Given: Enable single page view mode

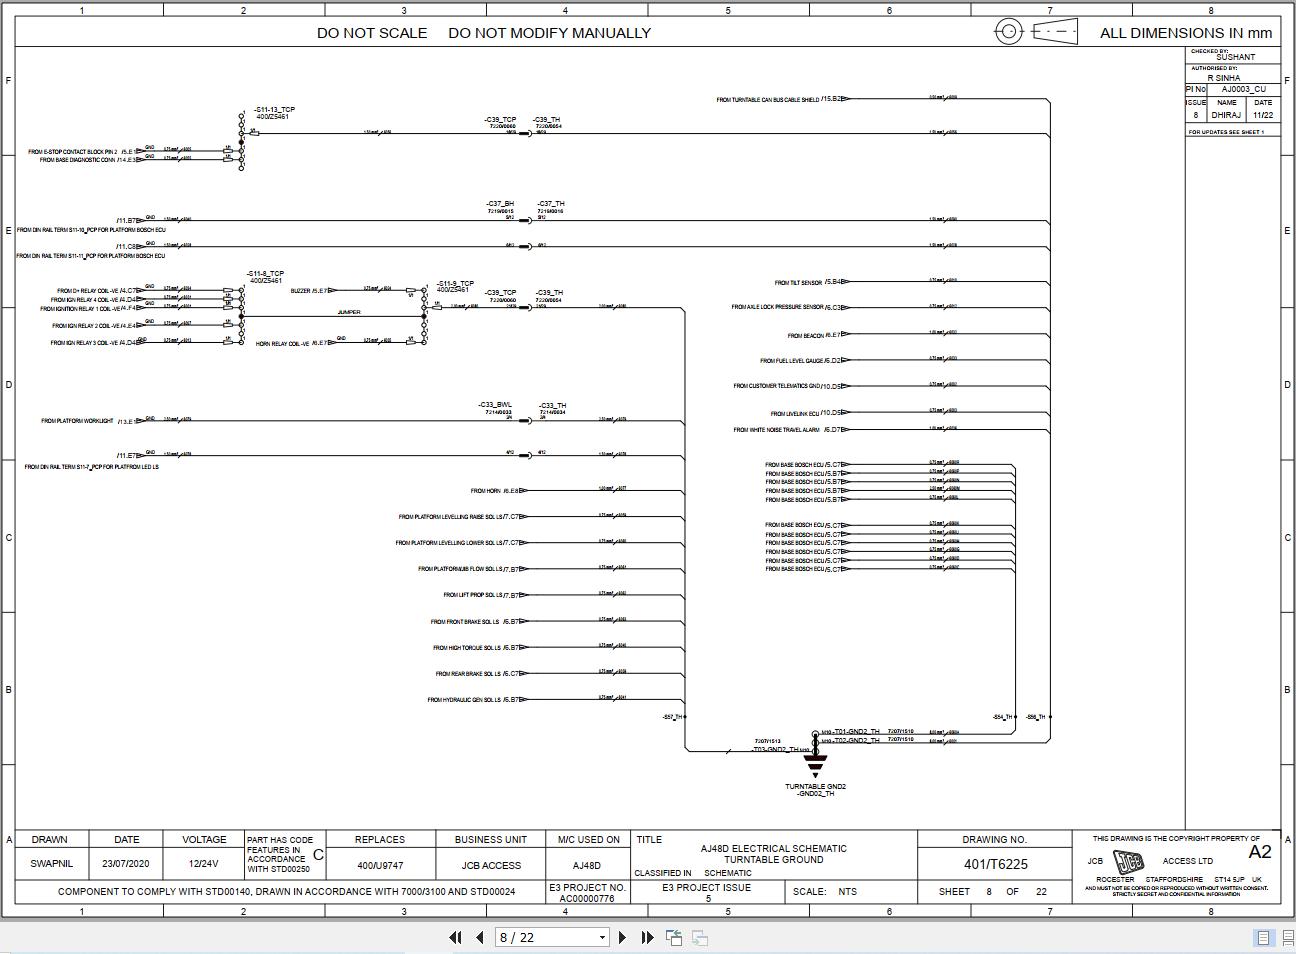Looking at the screenshot, I should tap(1263, 937).
